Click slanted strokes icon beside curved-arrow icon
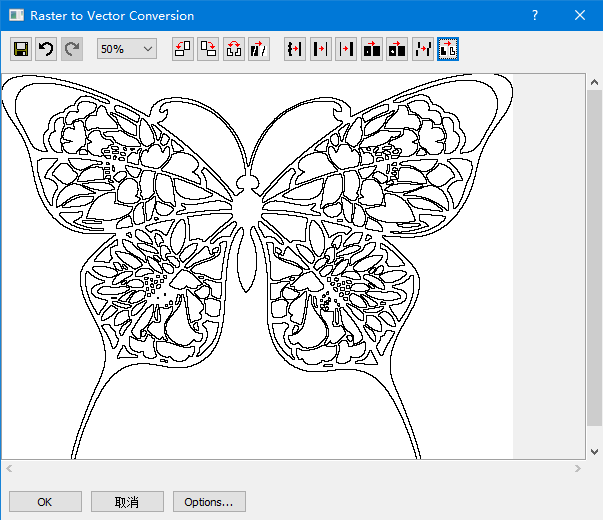 259,49
